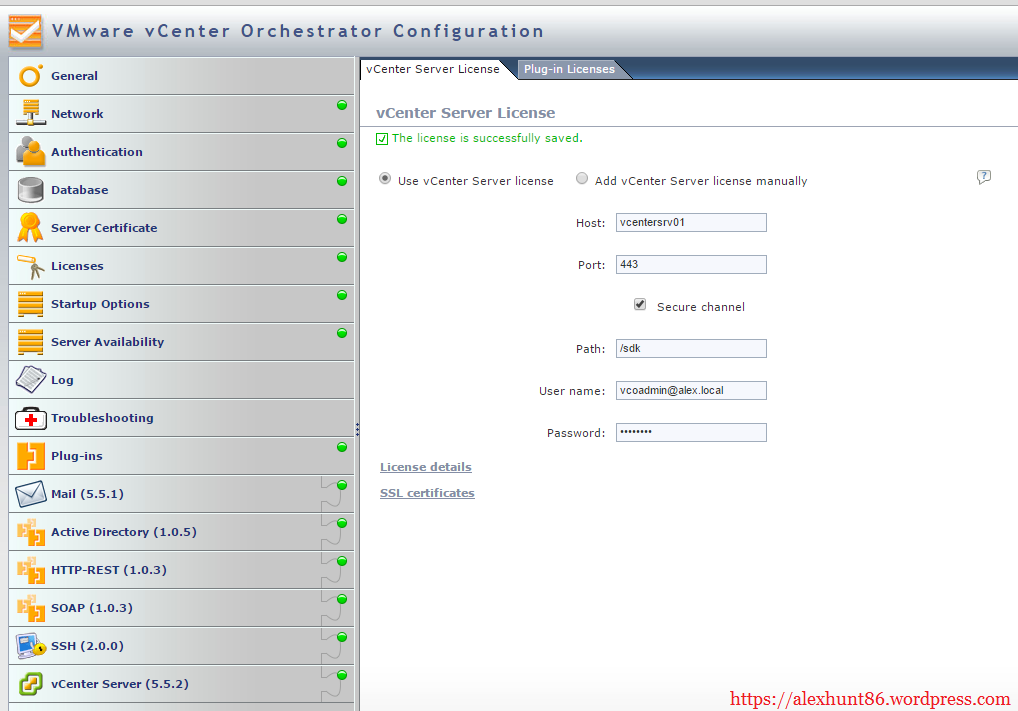Select Add vCenter Server license manually radio
This screenshot has width=1018, height=711.
click(x=582, y=178)
